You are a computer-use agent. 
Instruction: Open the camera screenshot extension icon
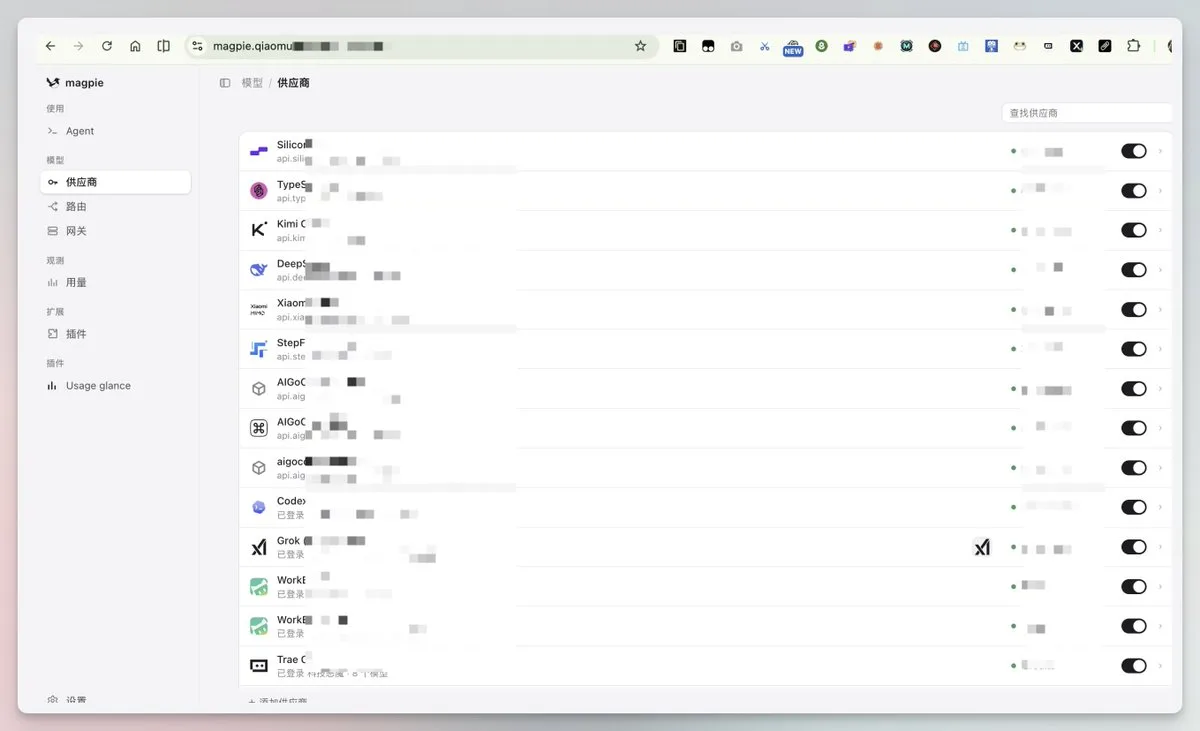[737, 46]
